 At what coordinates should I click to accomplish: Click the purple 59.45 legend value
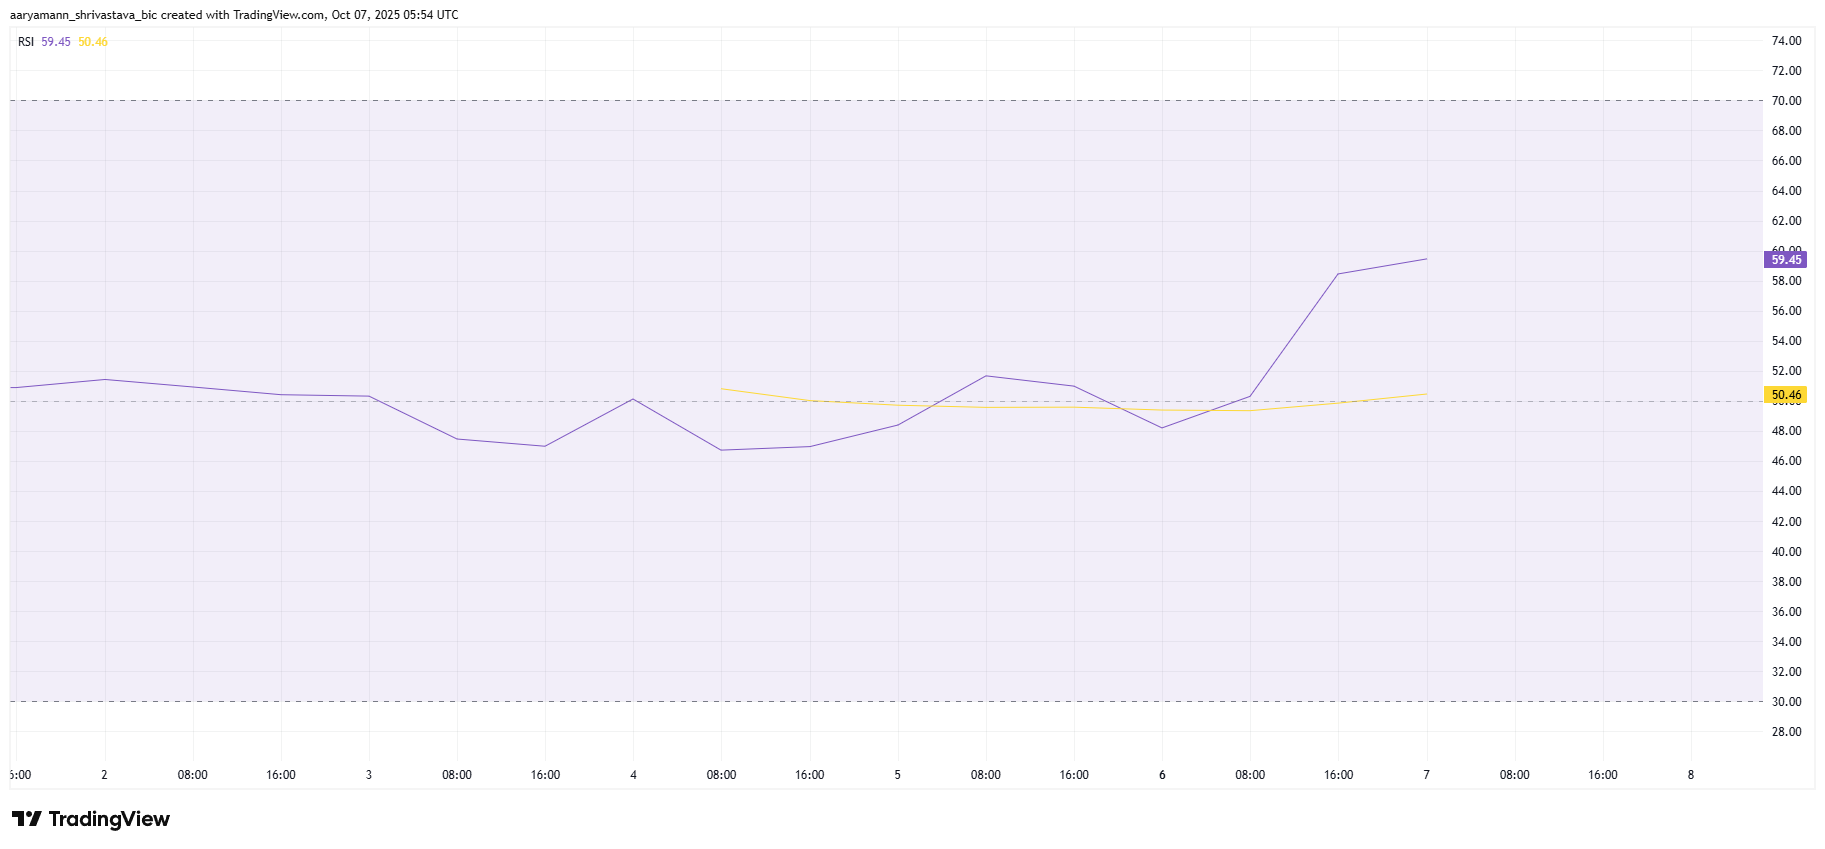(56, 42)
